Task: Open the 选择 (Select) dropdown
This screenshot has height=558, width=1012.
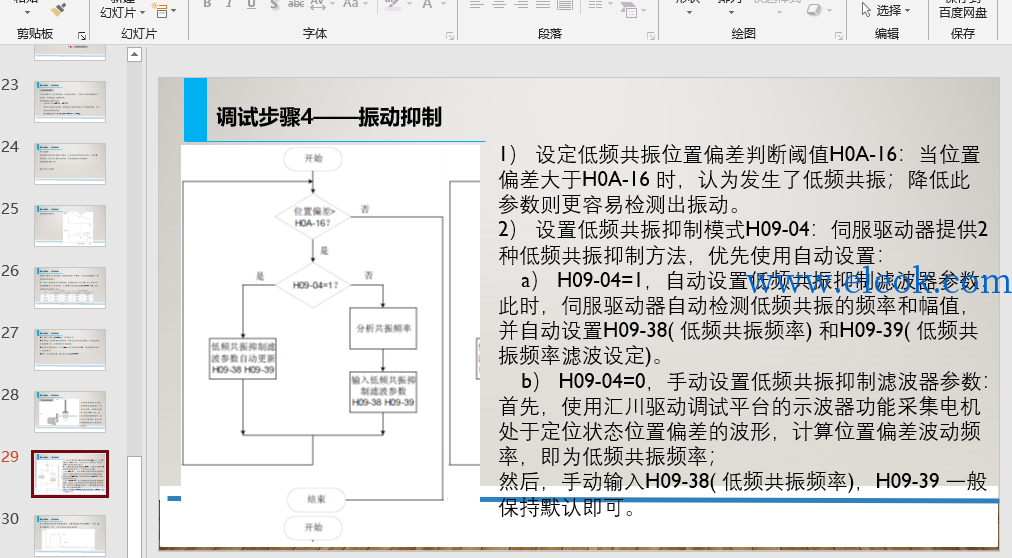Action: point(886,10)
